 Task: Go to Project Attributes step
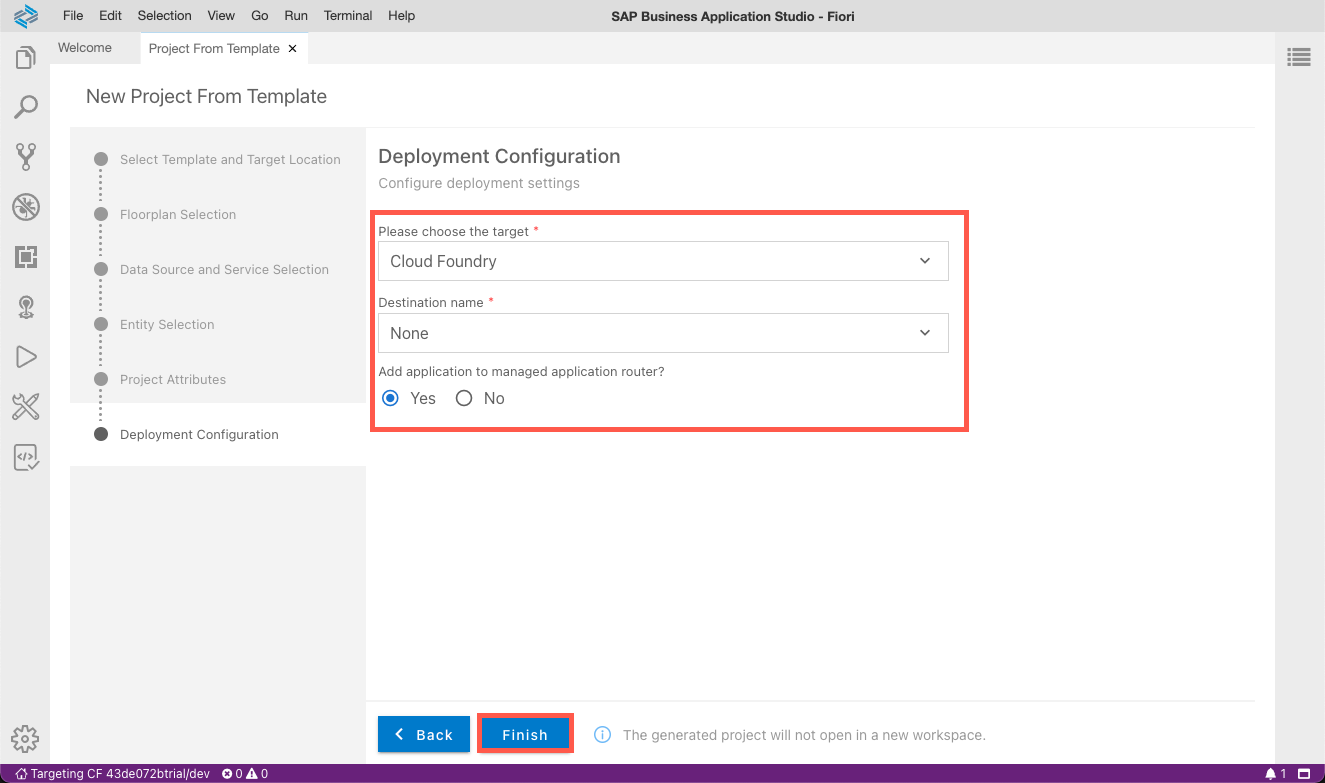point(173,380)
